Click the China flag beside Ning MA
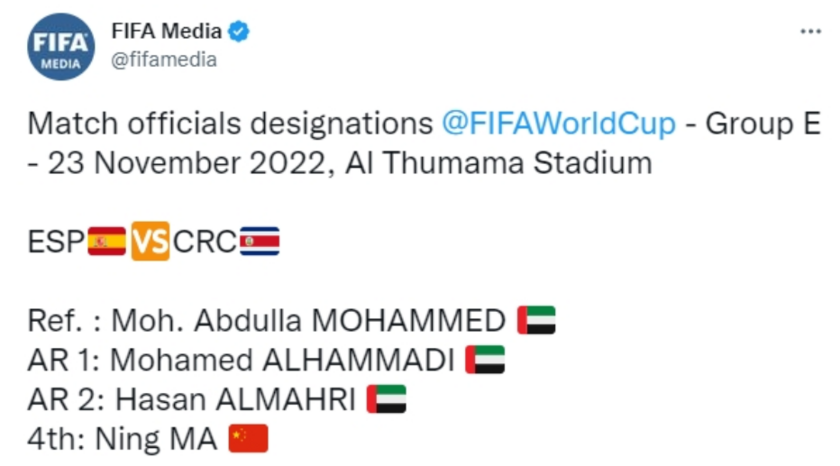This screenshot has height=466, width=840. (x=248, y=438)
